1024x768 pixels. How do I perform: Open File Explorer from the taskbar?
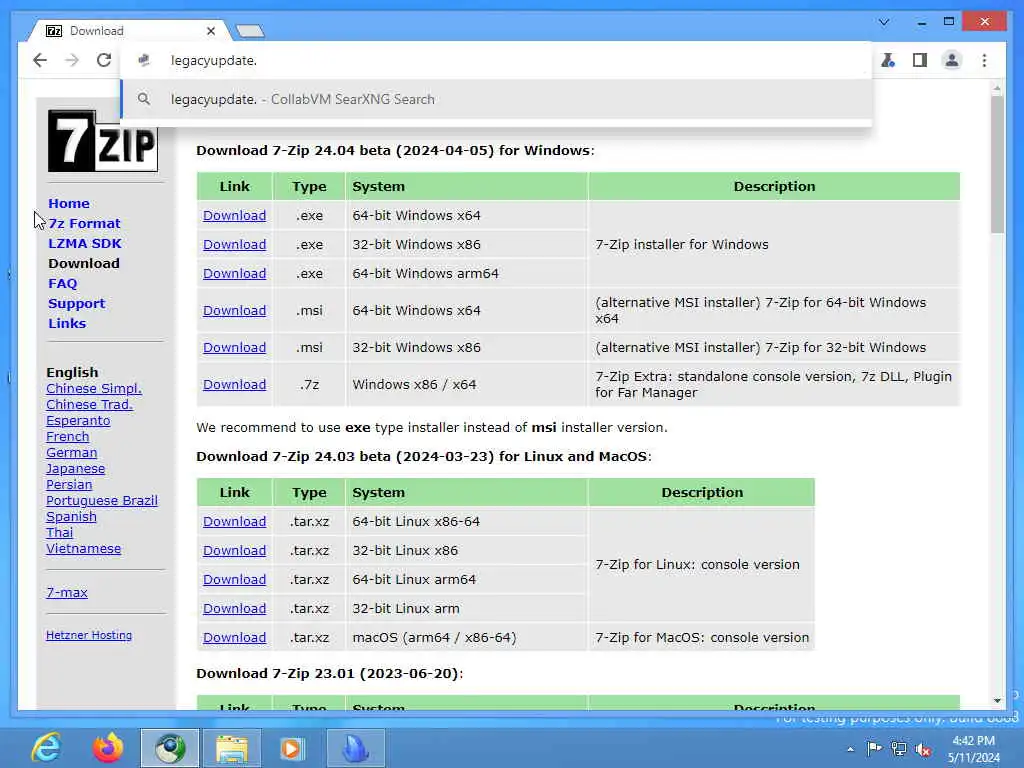(x=232, y=748)
